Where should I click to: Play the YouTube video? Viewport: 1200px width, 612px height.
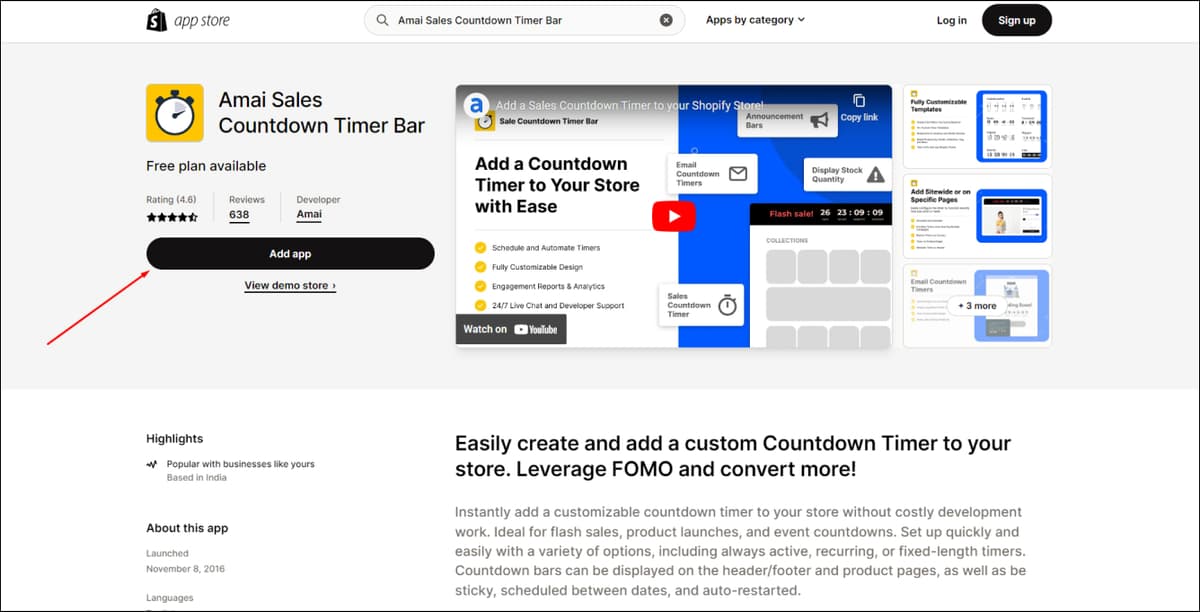pos(674,216)
